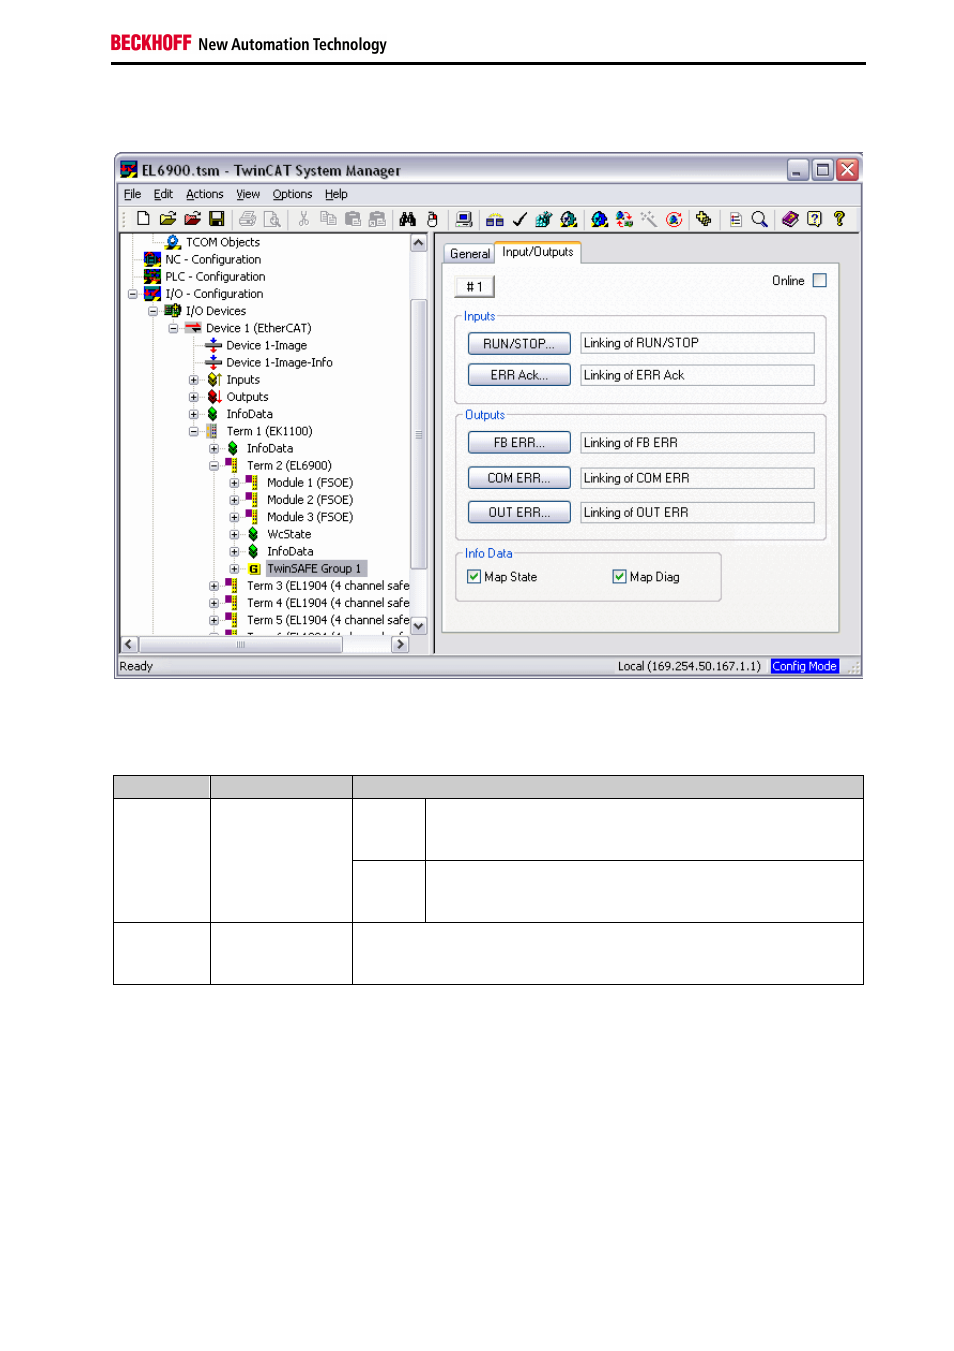
Task: Expand the Inputs tree node
Action: coord(194,380)
